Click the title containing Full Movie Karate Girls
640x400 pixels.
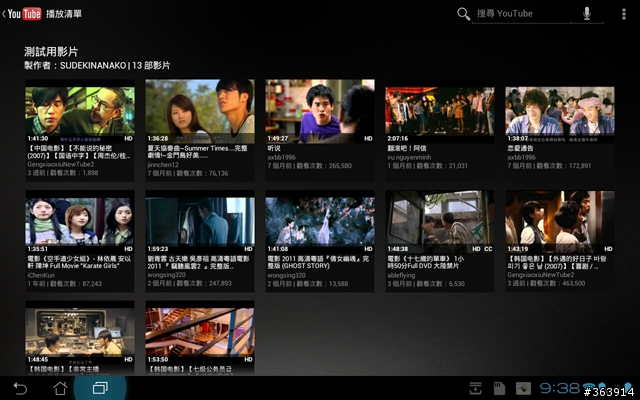point(79,262)
